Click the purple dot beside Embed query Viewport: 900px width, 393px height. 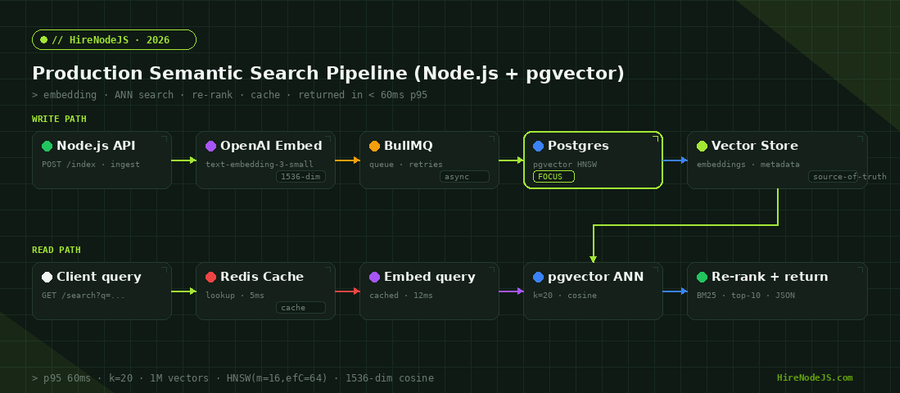pos(375,277)
